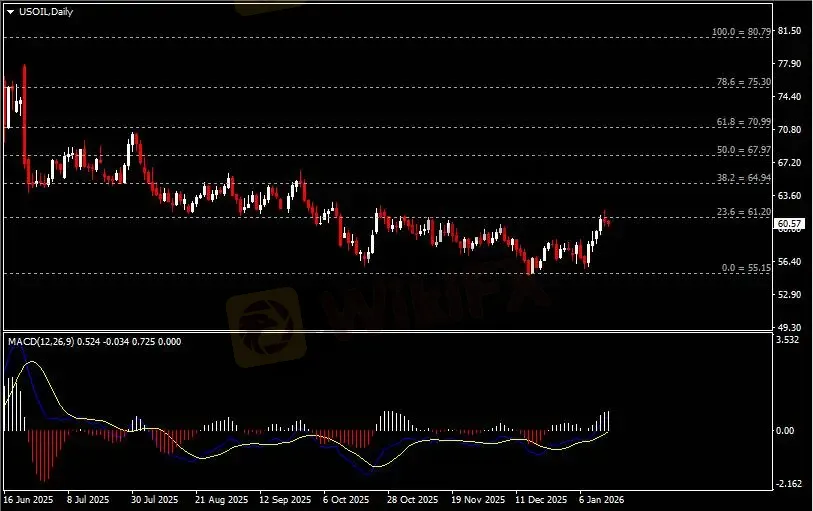Click the MACD scale value 0.00
Screen dimensions: 813x511
click(786, 431)
